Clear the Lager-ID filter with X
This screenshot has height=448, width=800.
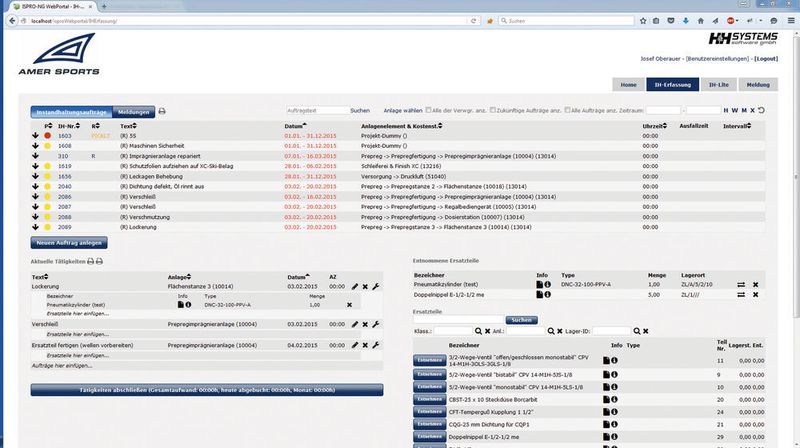(x=645, y=331)
